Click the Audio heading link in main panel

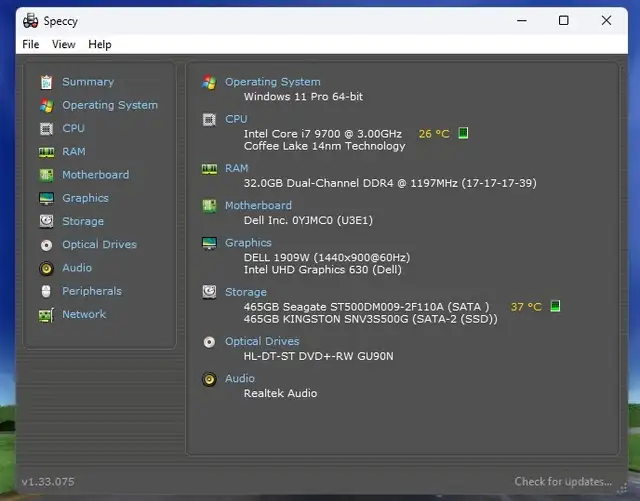point(240,379)
